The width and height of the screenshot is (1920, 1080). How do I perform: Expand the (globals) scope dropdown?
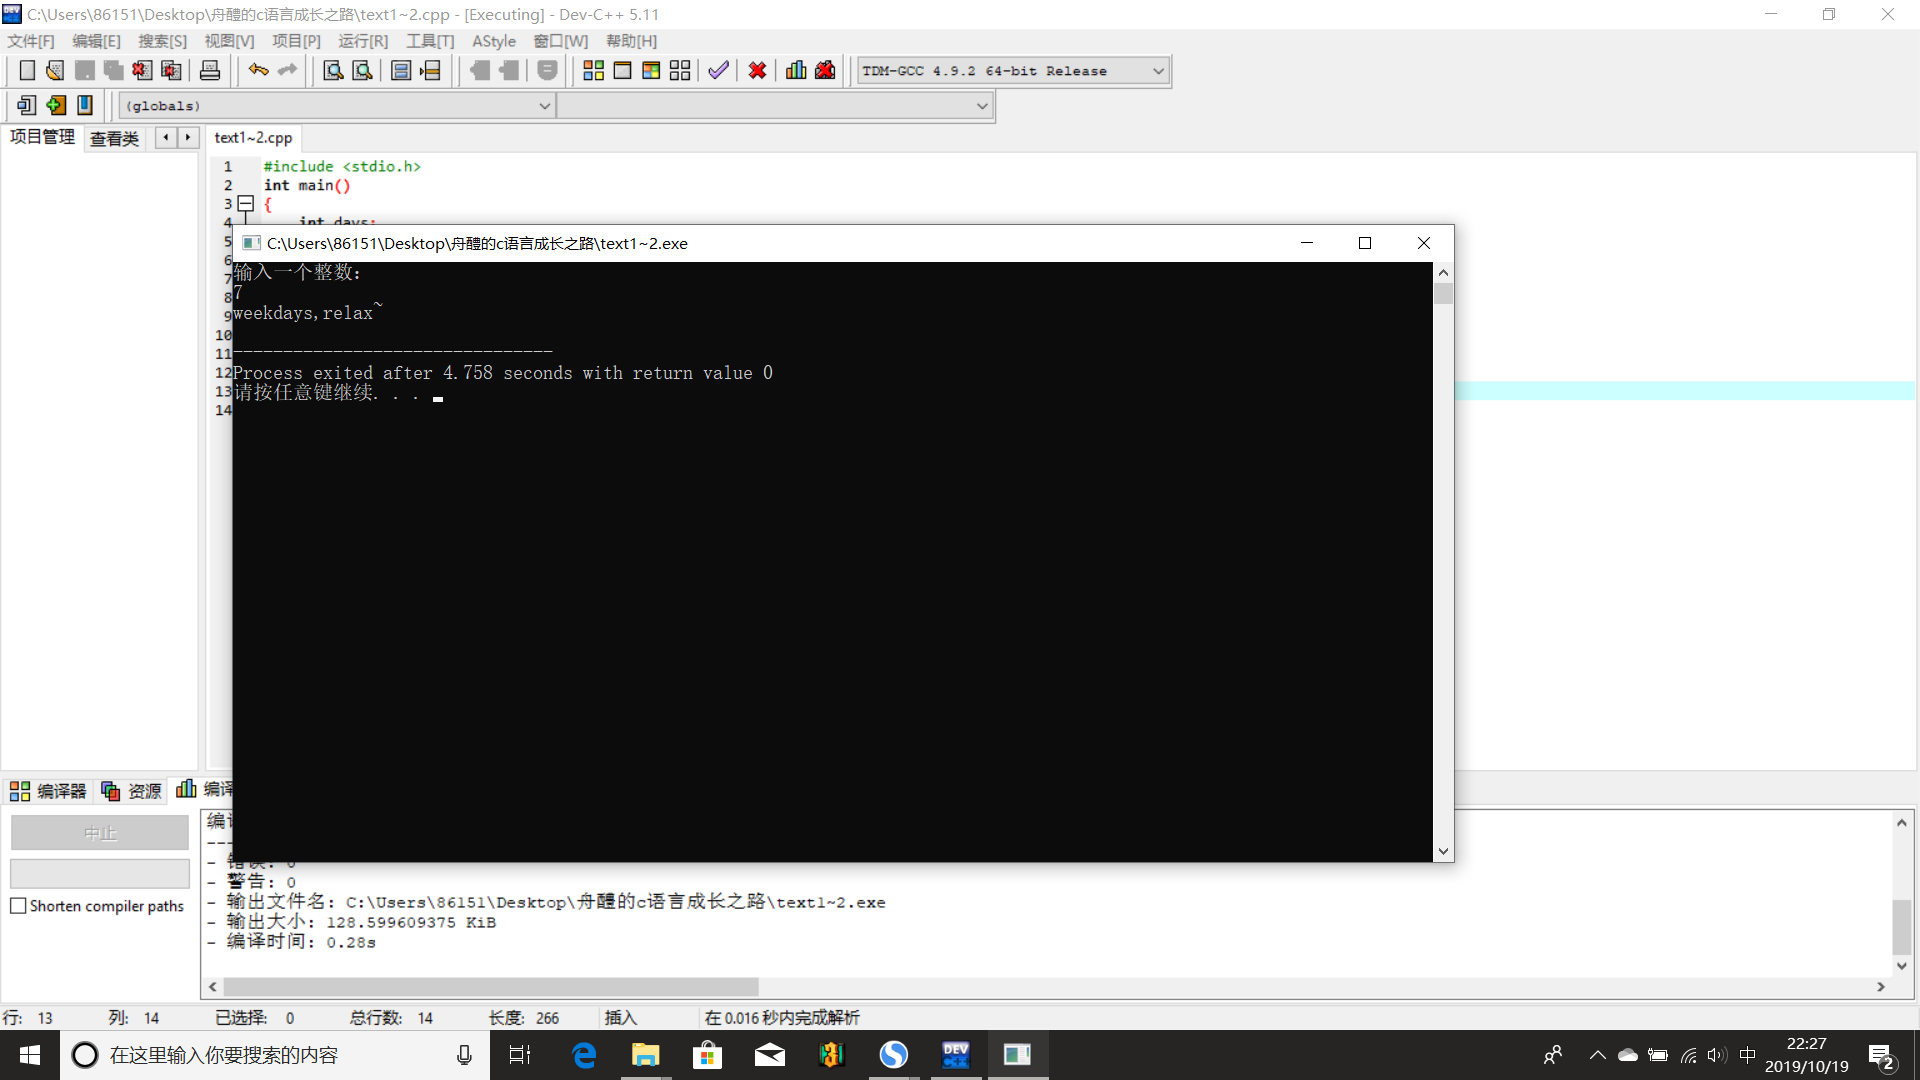544,106
